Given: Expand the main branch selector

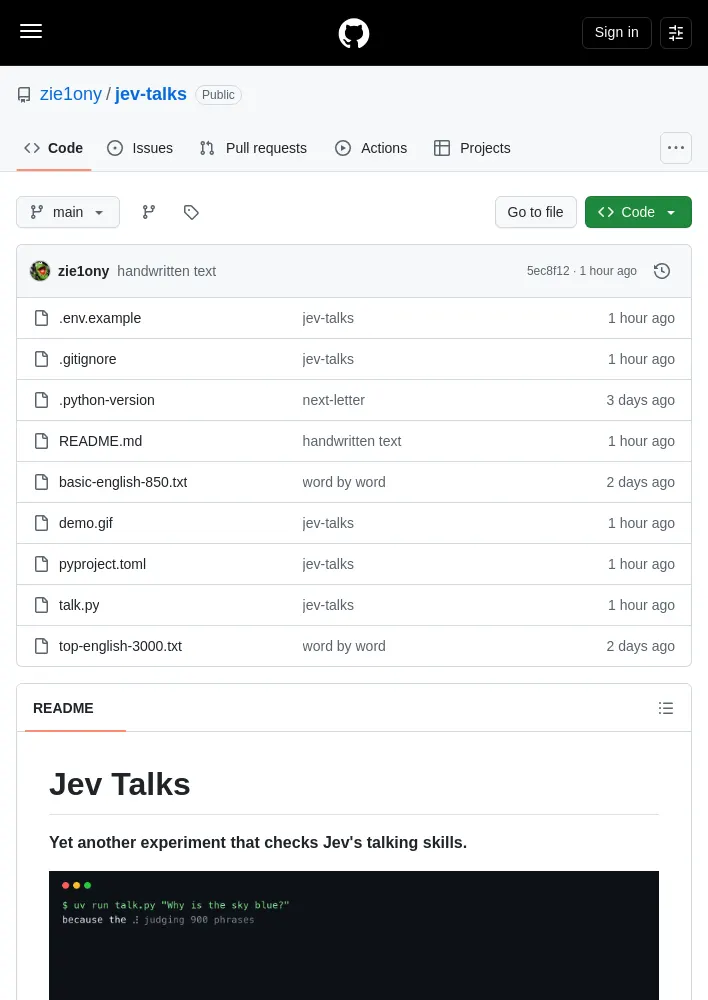Looking at the screenshot, I should (x=68, y=212).
